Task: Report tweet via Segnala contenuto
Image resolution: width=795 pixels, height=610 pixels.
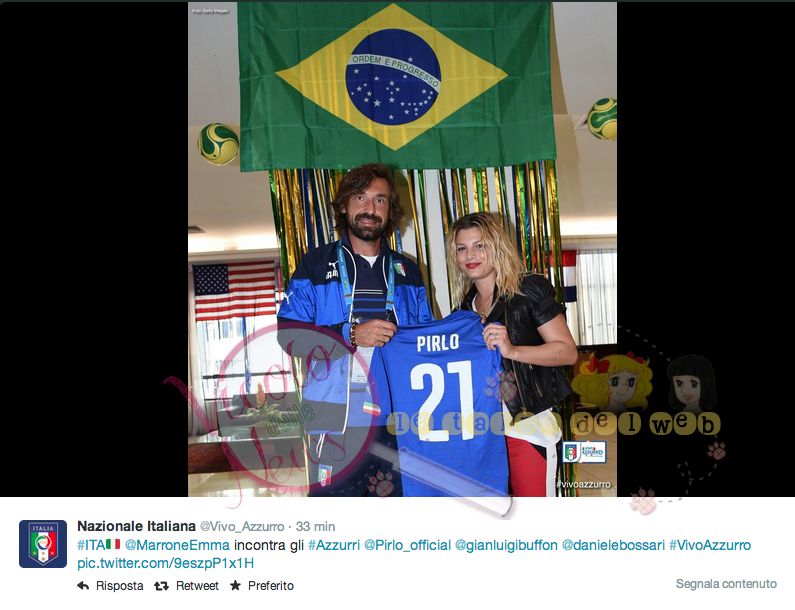Action: coord(726,584)
